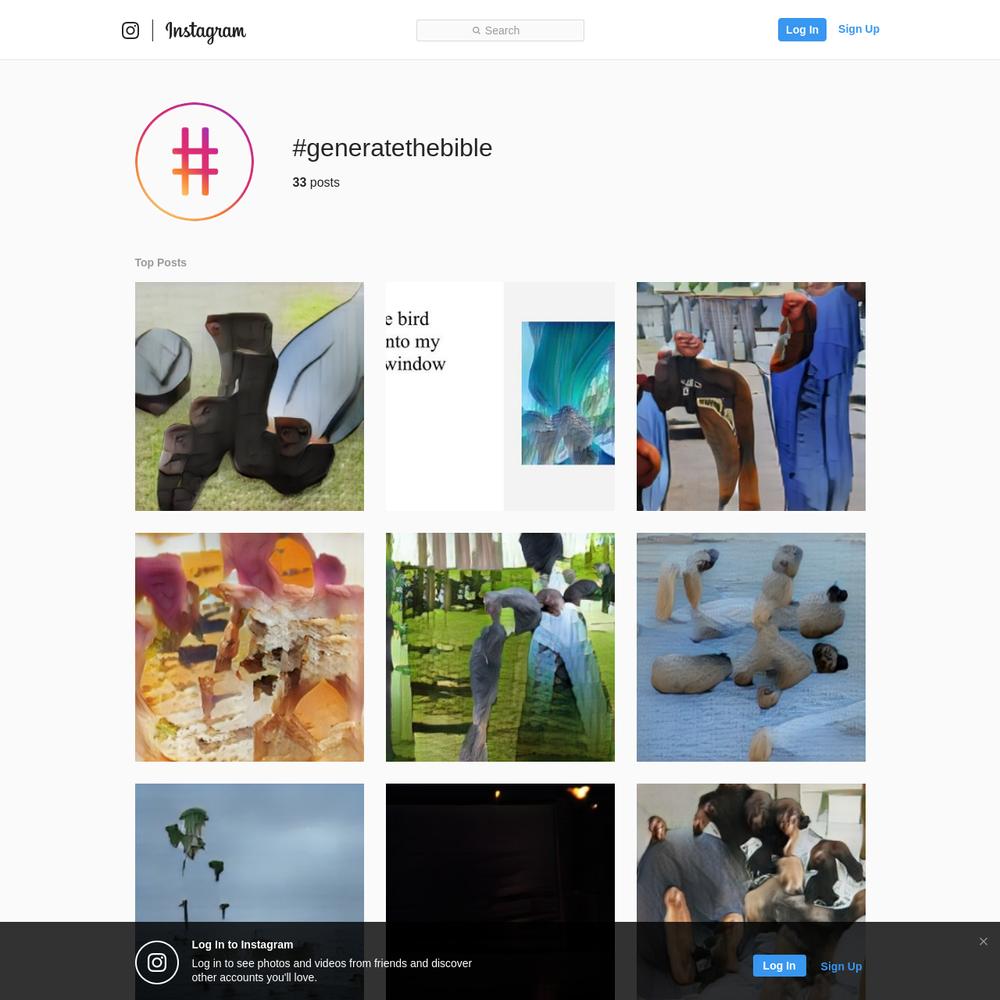
Task: Open the post with blue dress figures
Action: (x=751, y=396)
